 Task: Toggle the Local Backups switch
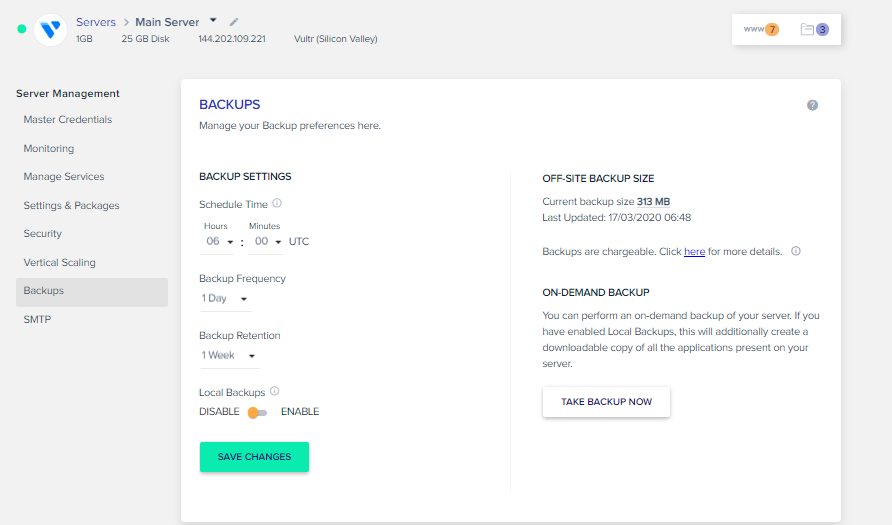coord(258,412)
